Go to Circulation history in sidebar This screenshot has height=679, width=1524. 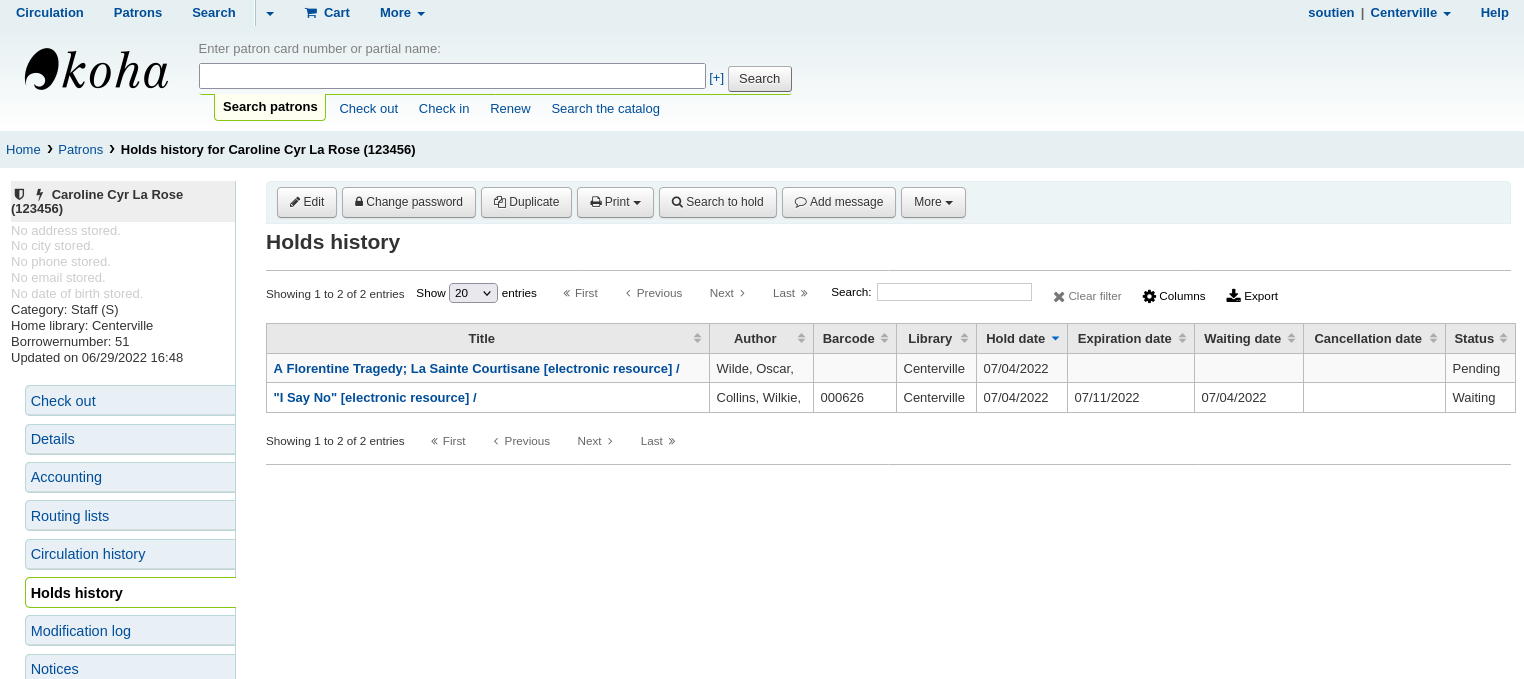[88, 554]
